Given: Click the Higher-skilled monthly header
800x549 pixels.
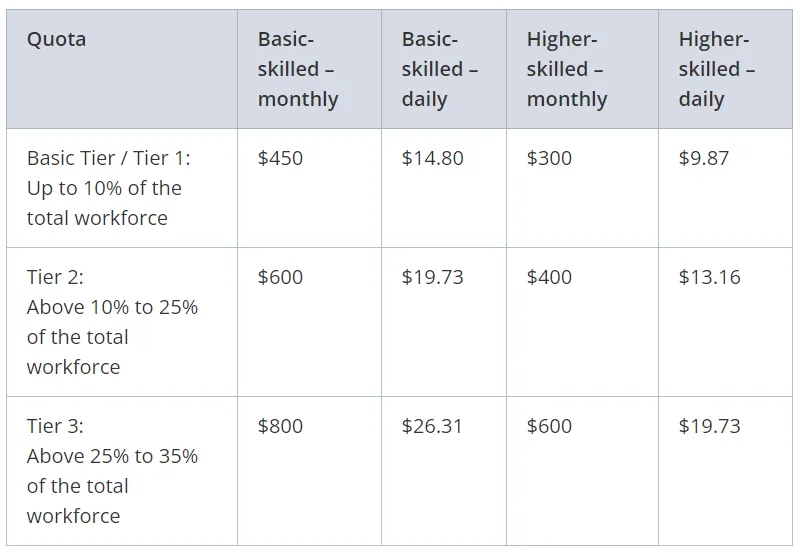Looking at the screenshot, I should pyautogui.click(x=582, y=69).
